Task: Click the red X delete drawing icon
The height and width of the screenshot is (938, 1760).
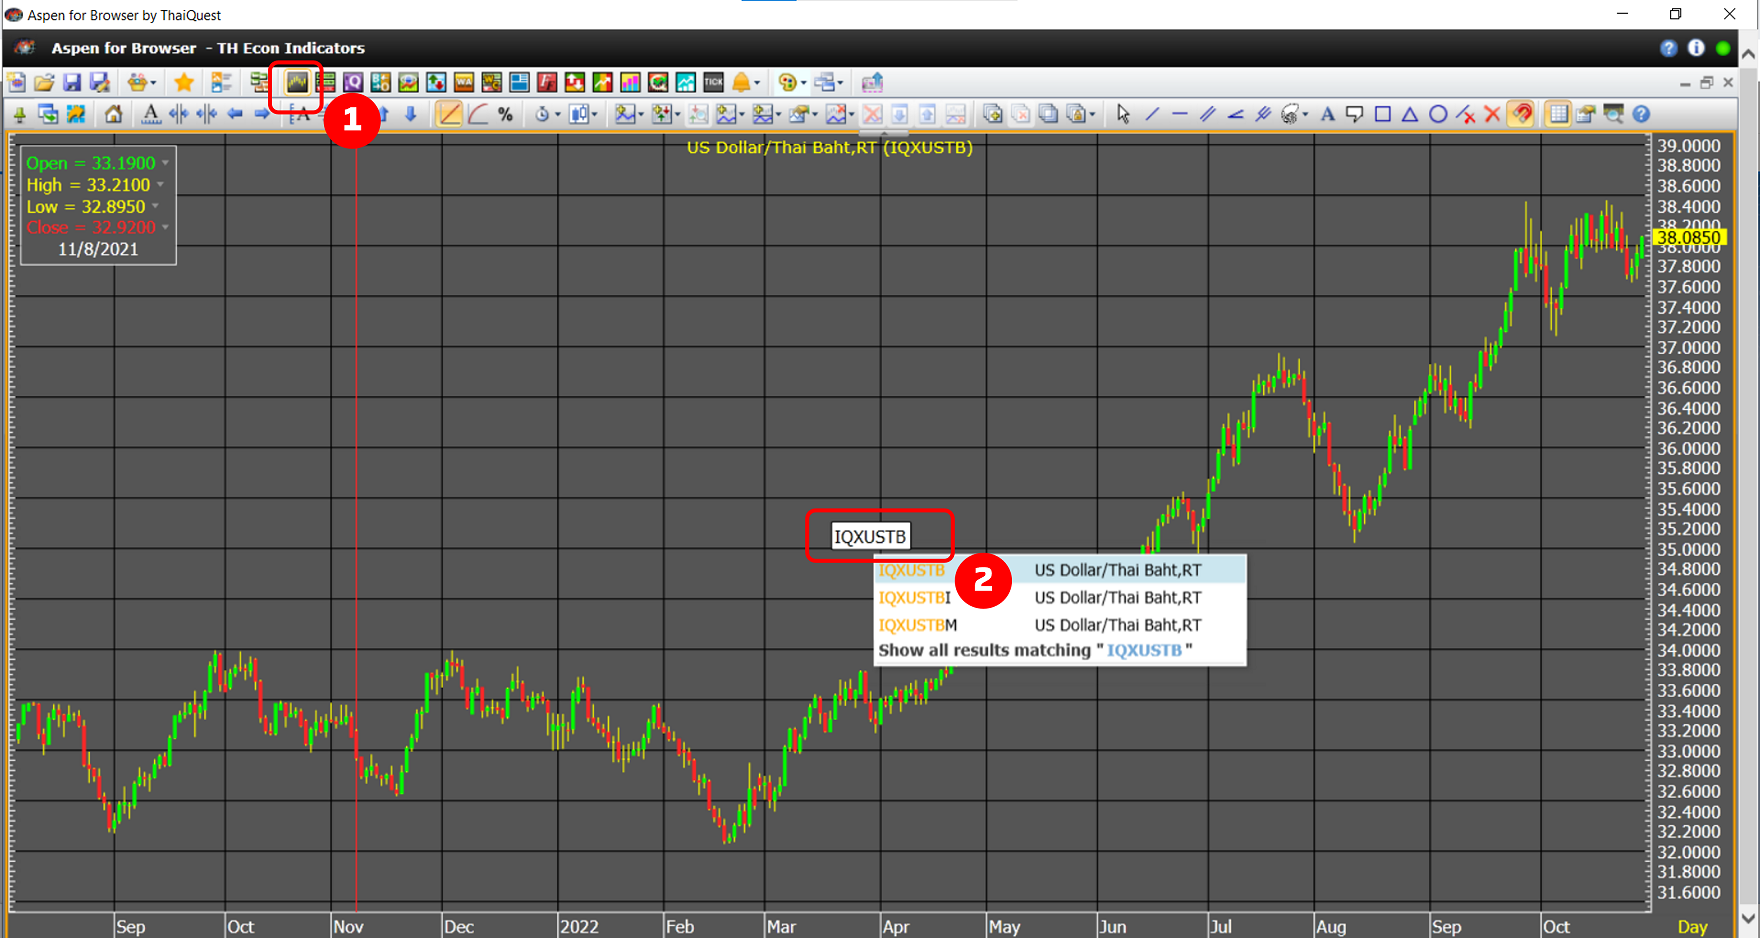Action: [1492, 114]
